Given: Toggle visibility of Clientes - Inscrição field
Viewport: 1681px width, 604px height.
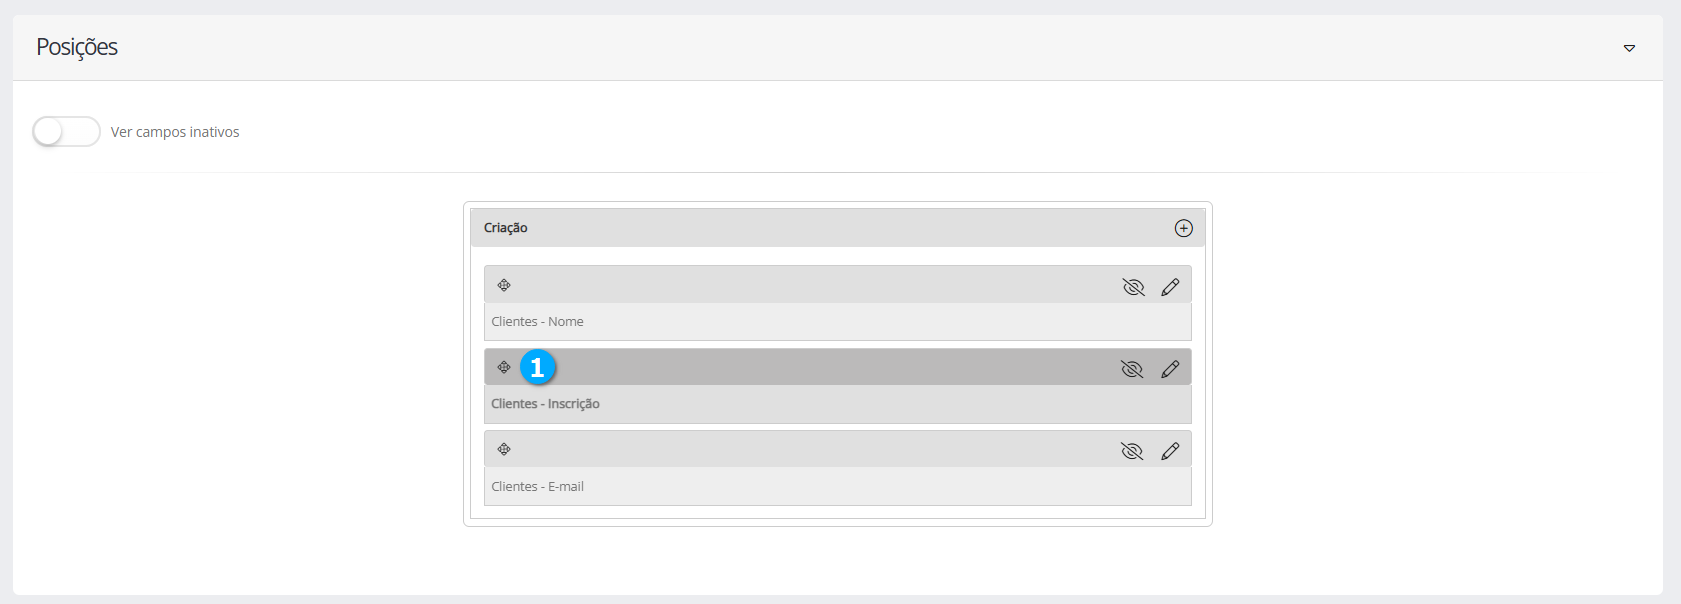Looking at the screenshot, I should (1132, 369).
